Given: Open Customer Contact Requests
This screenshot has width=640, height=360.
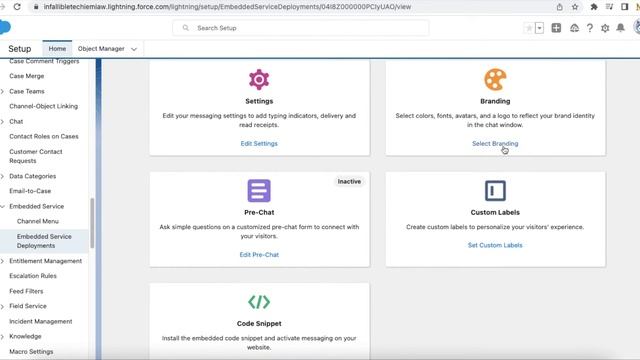Looking at the screenshot, I should pyautogui.click(x=36, y=156).
